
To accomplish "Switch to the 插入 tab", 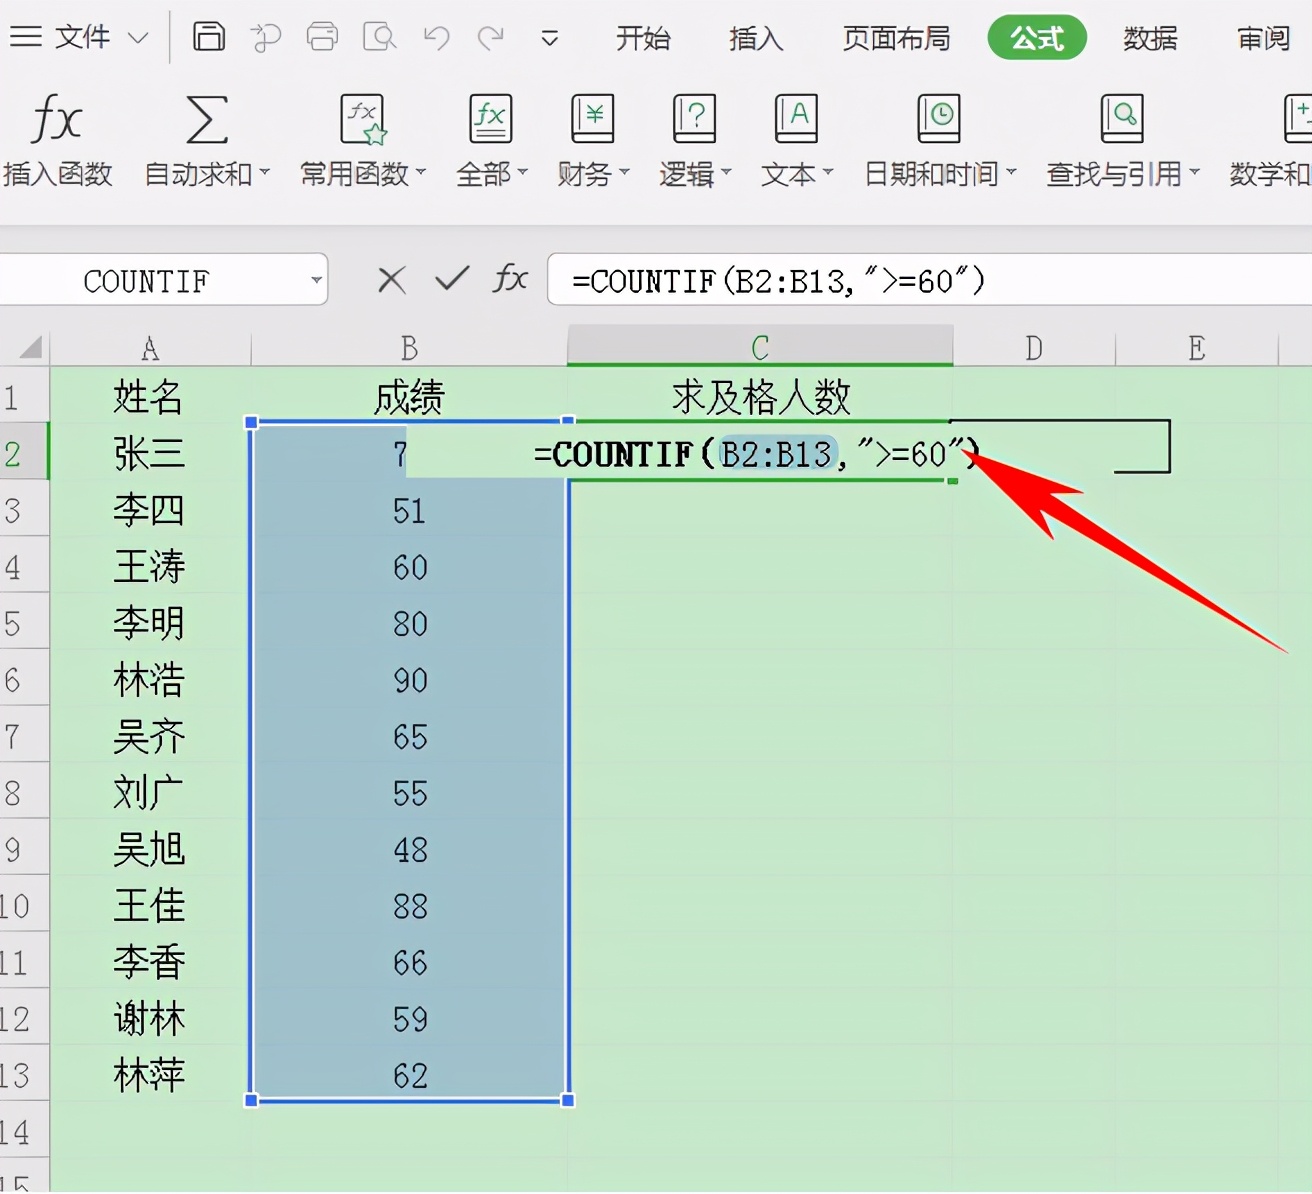I will tap(756, 38).
